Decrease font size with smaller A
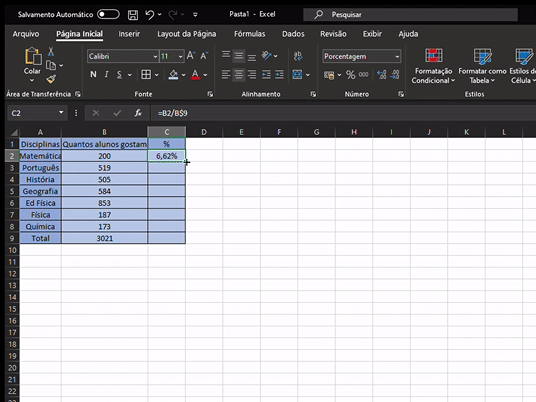536x402 pixels. (204, 56)
